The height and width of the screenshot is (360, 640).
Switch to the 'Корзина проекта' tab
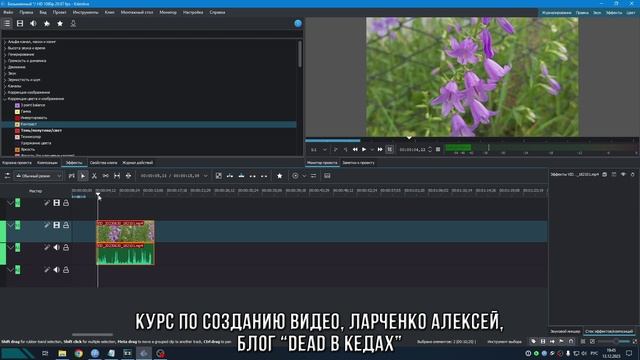[x=17, y=163]
